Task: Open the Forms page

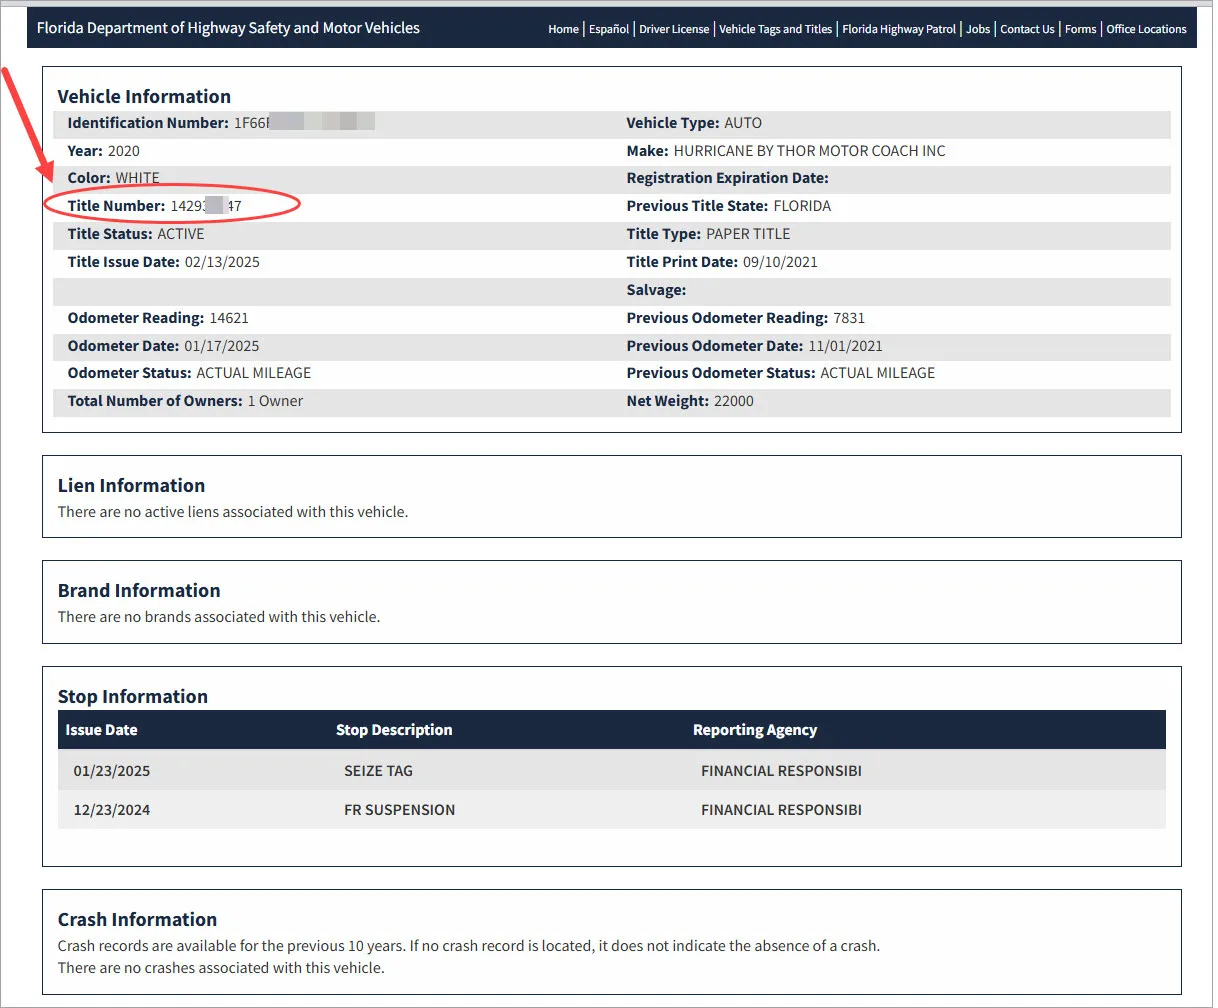Action: tap(1080, 29)
